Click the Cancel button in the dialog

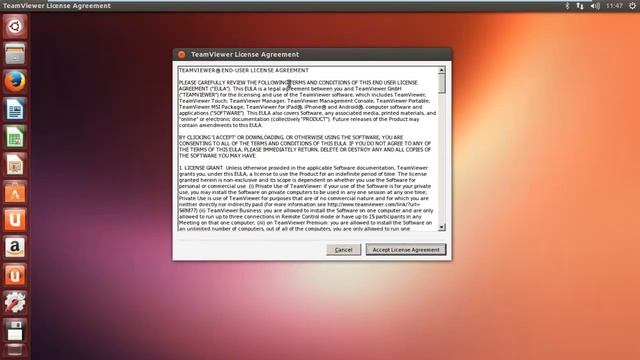(344, 250)
